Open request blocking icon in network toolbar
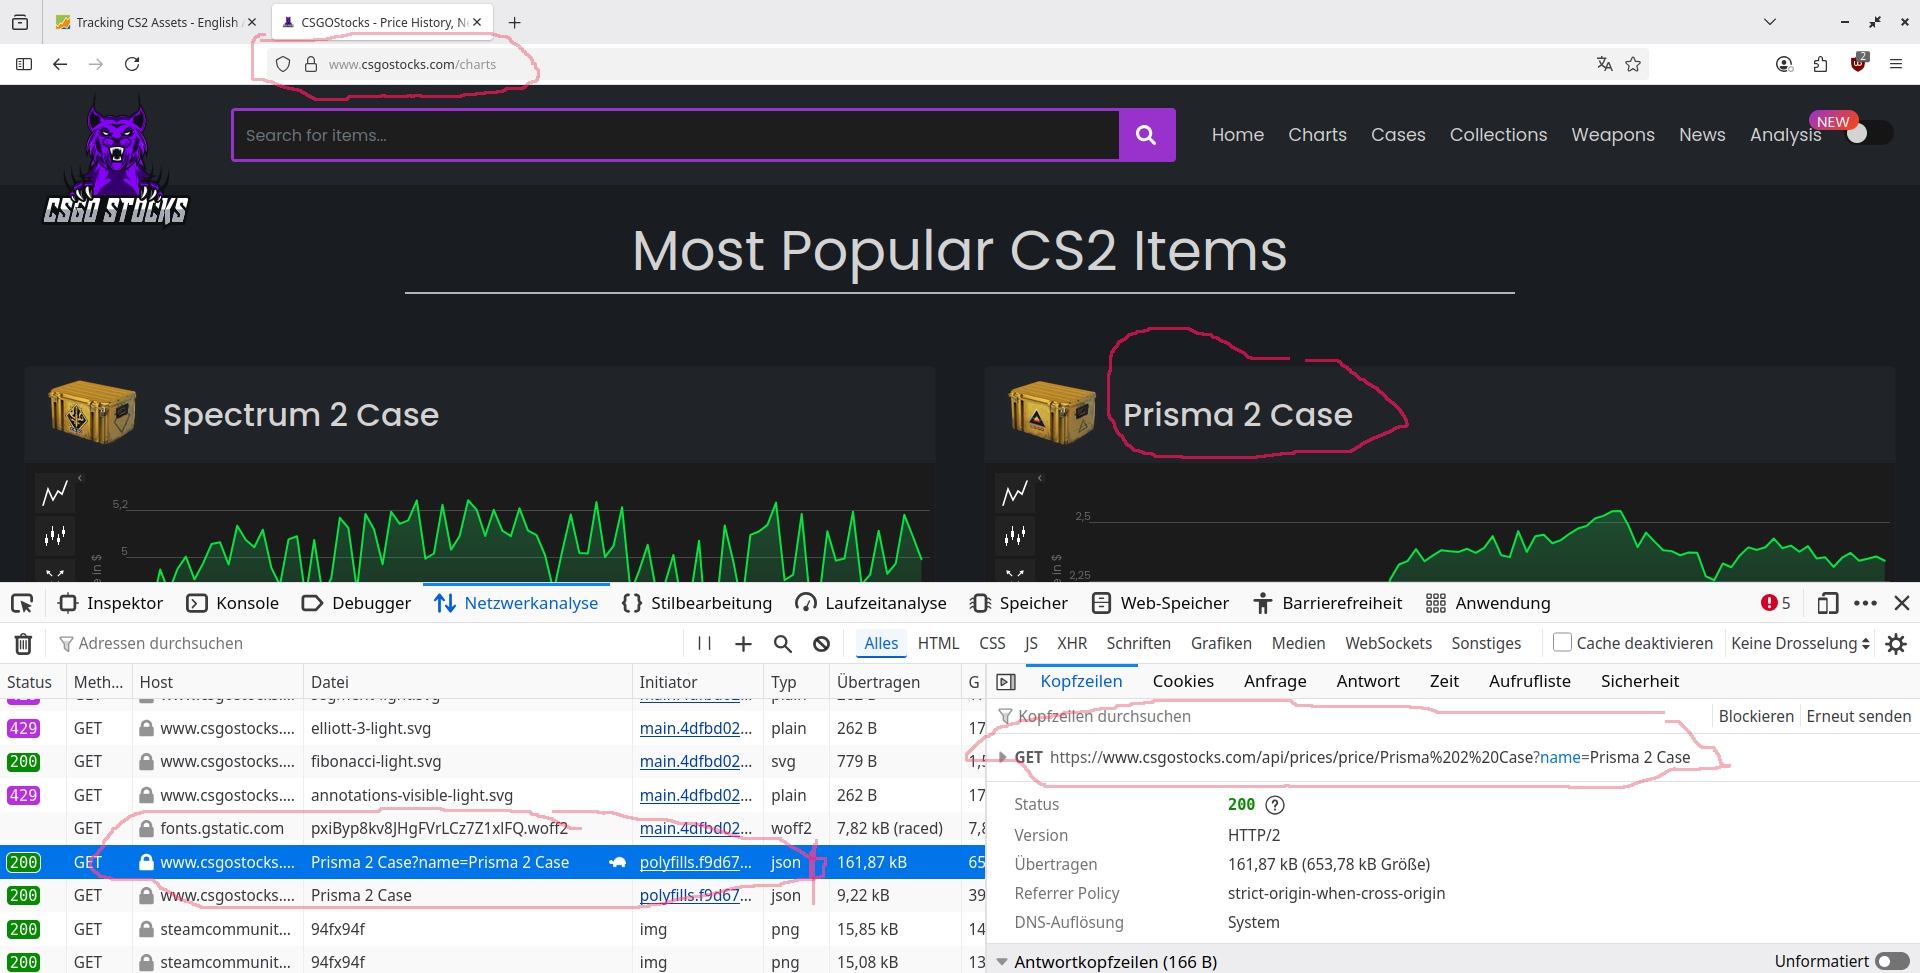This screenshot has height=973, width=1920. click(x=821, y=643)
